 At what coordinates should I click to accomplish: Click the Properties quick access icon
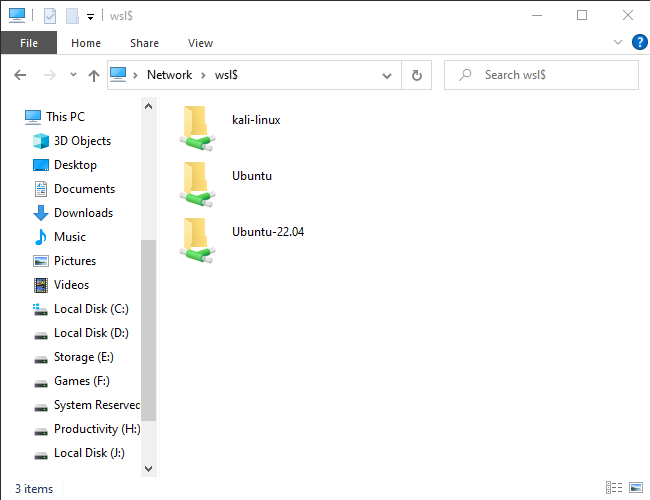[50, 16]
